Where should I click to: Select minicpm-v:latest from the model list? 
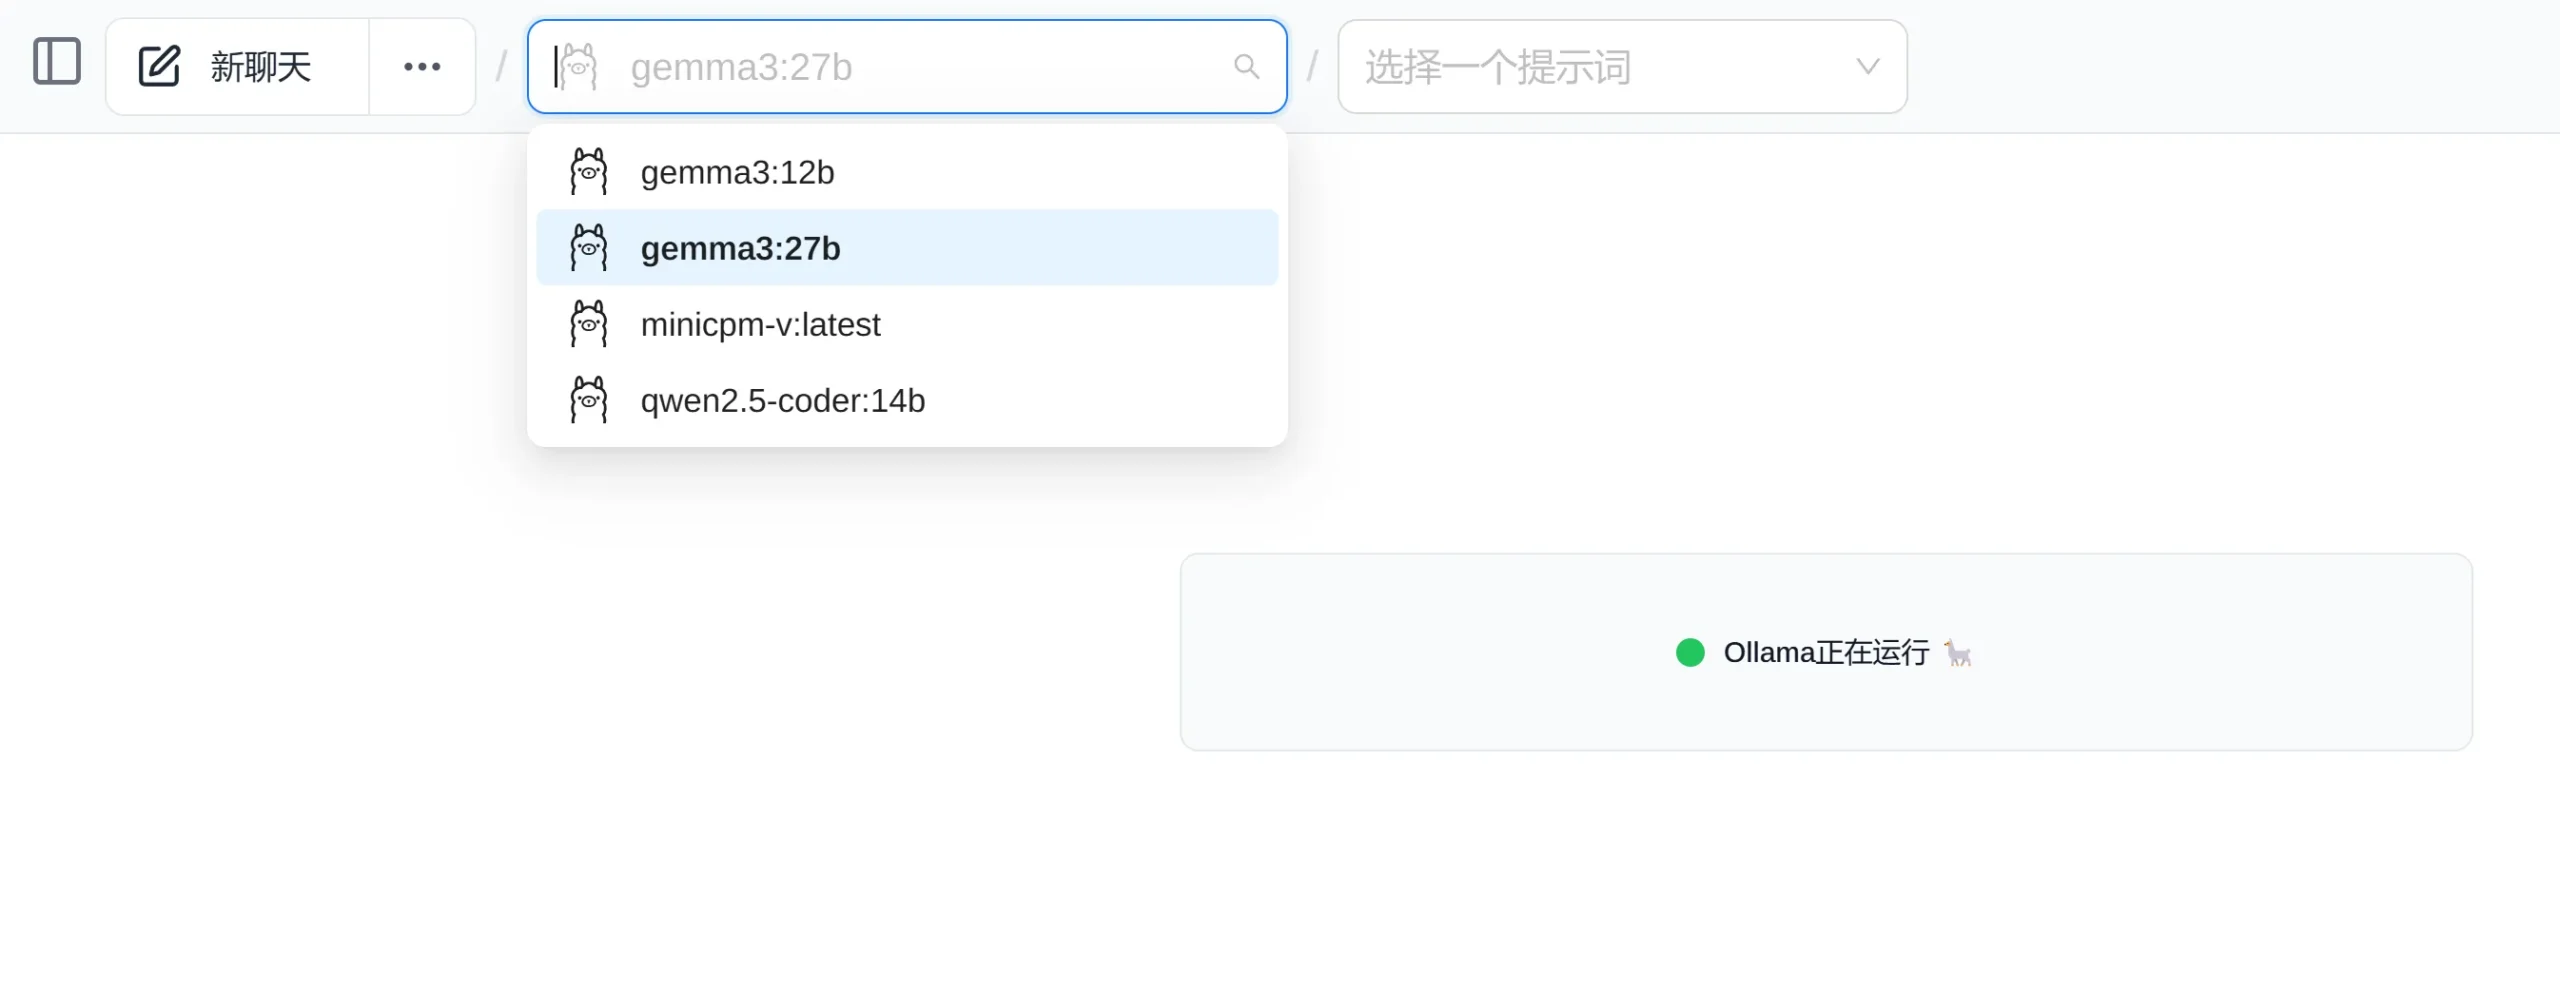pos(761,323)
